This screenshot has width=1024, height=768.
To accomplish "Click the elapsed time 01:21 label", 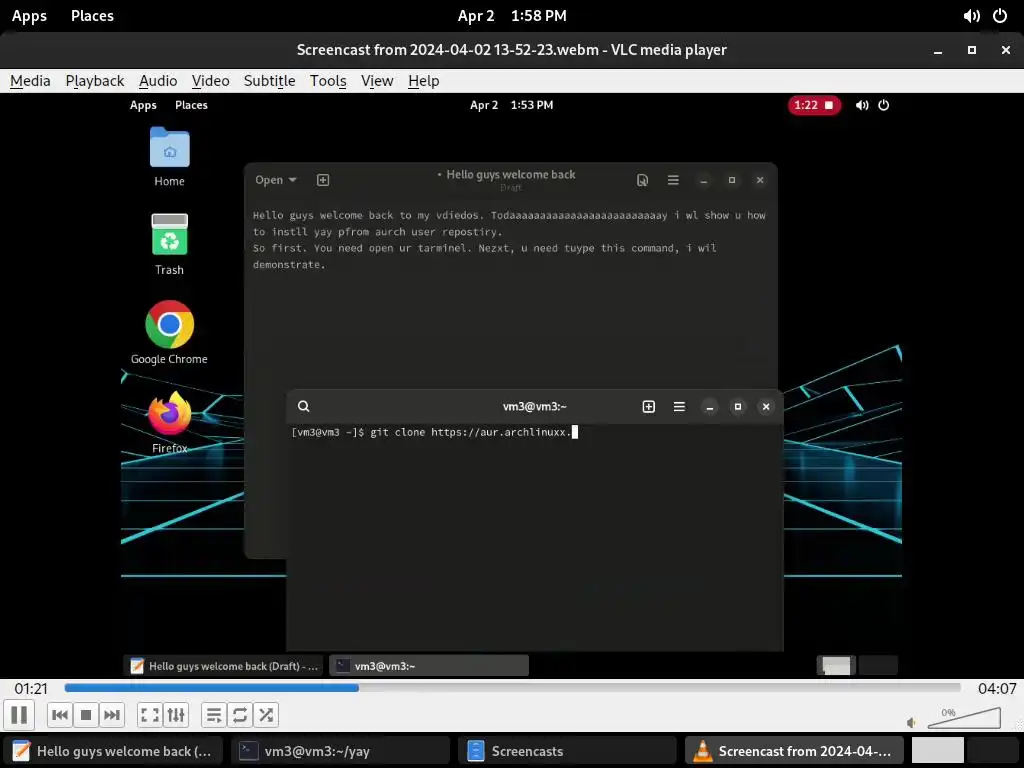I will pos(31,688).
